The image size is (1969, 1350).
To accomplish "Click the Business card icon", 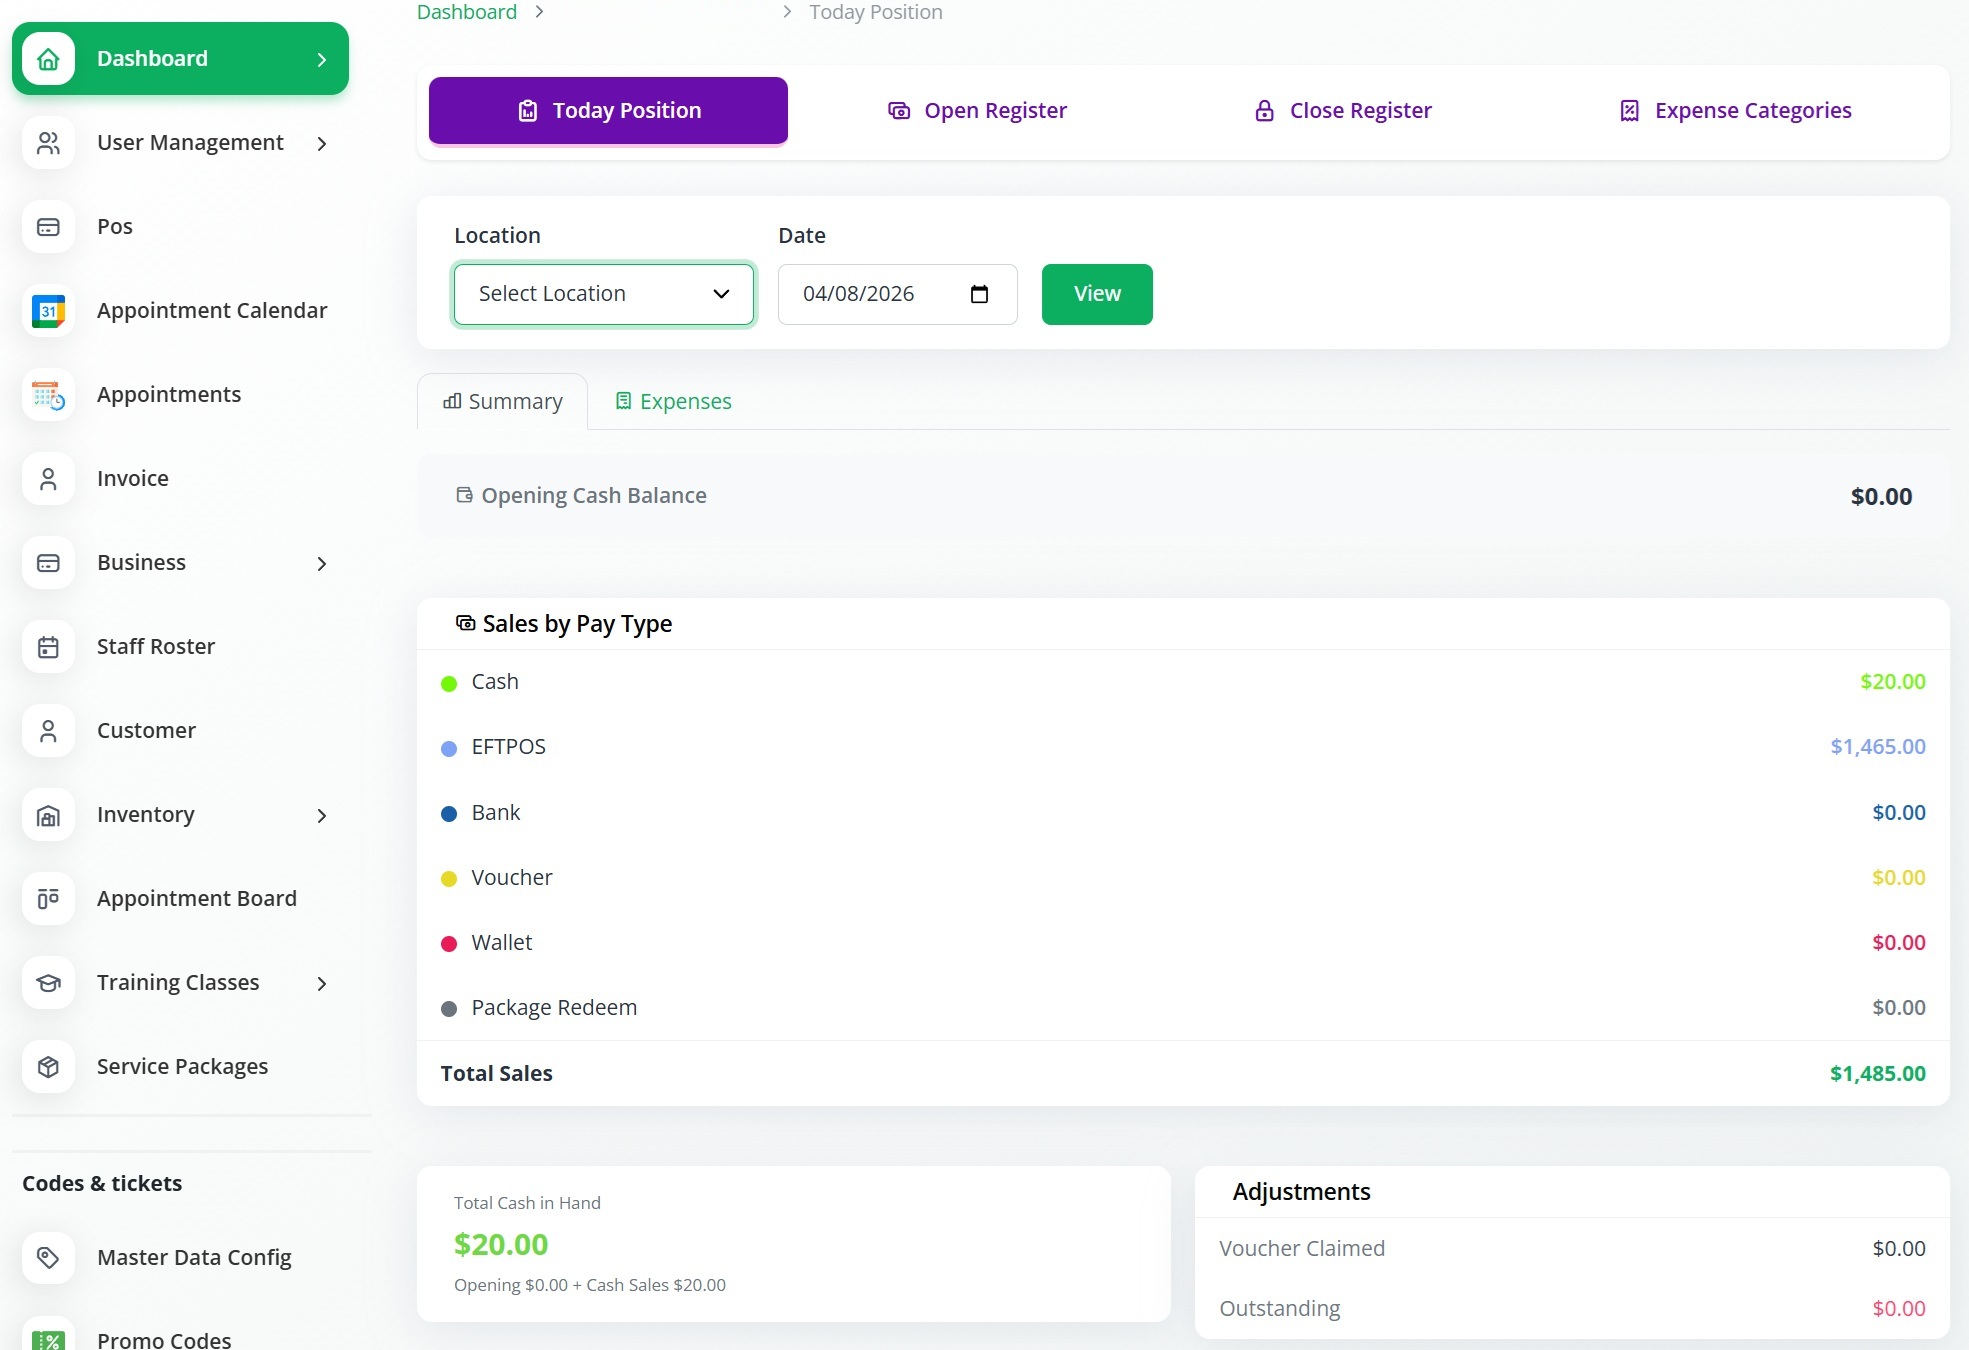I will 48,563.
